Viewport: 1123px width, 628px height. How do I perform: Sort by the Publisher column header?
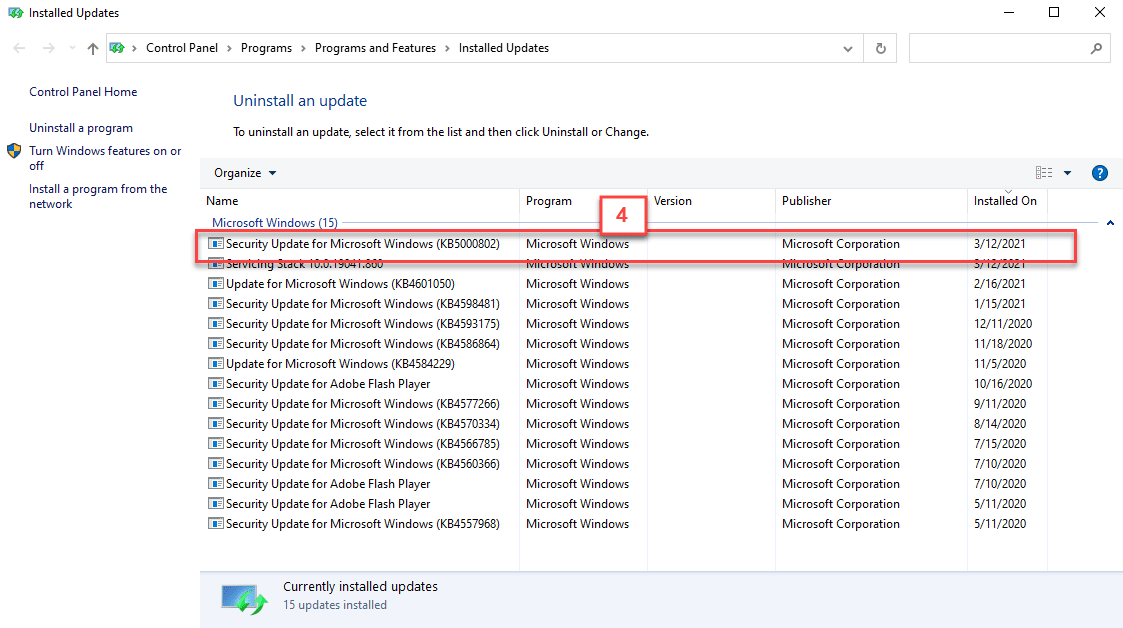871,201
